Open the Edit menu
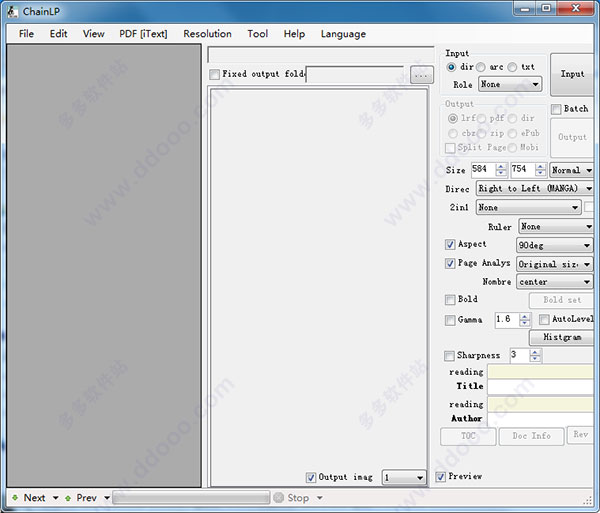Viewport: 600px width, 513px height. [x=58, y=34]
